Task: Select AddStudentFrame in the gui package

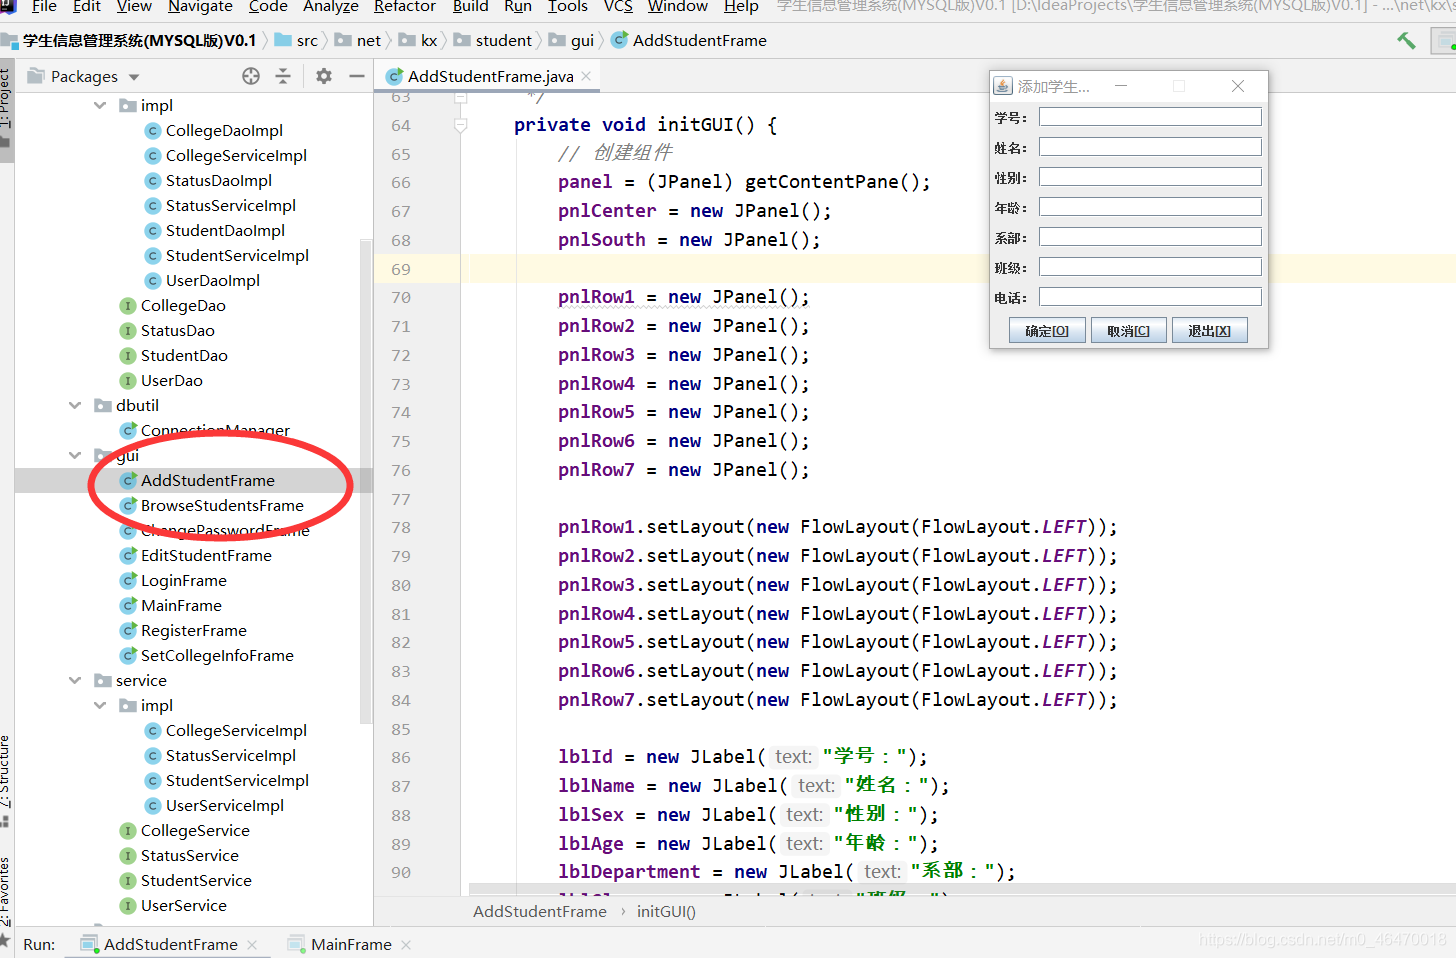Action: 207,480
